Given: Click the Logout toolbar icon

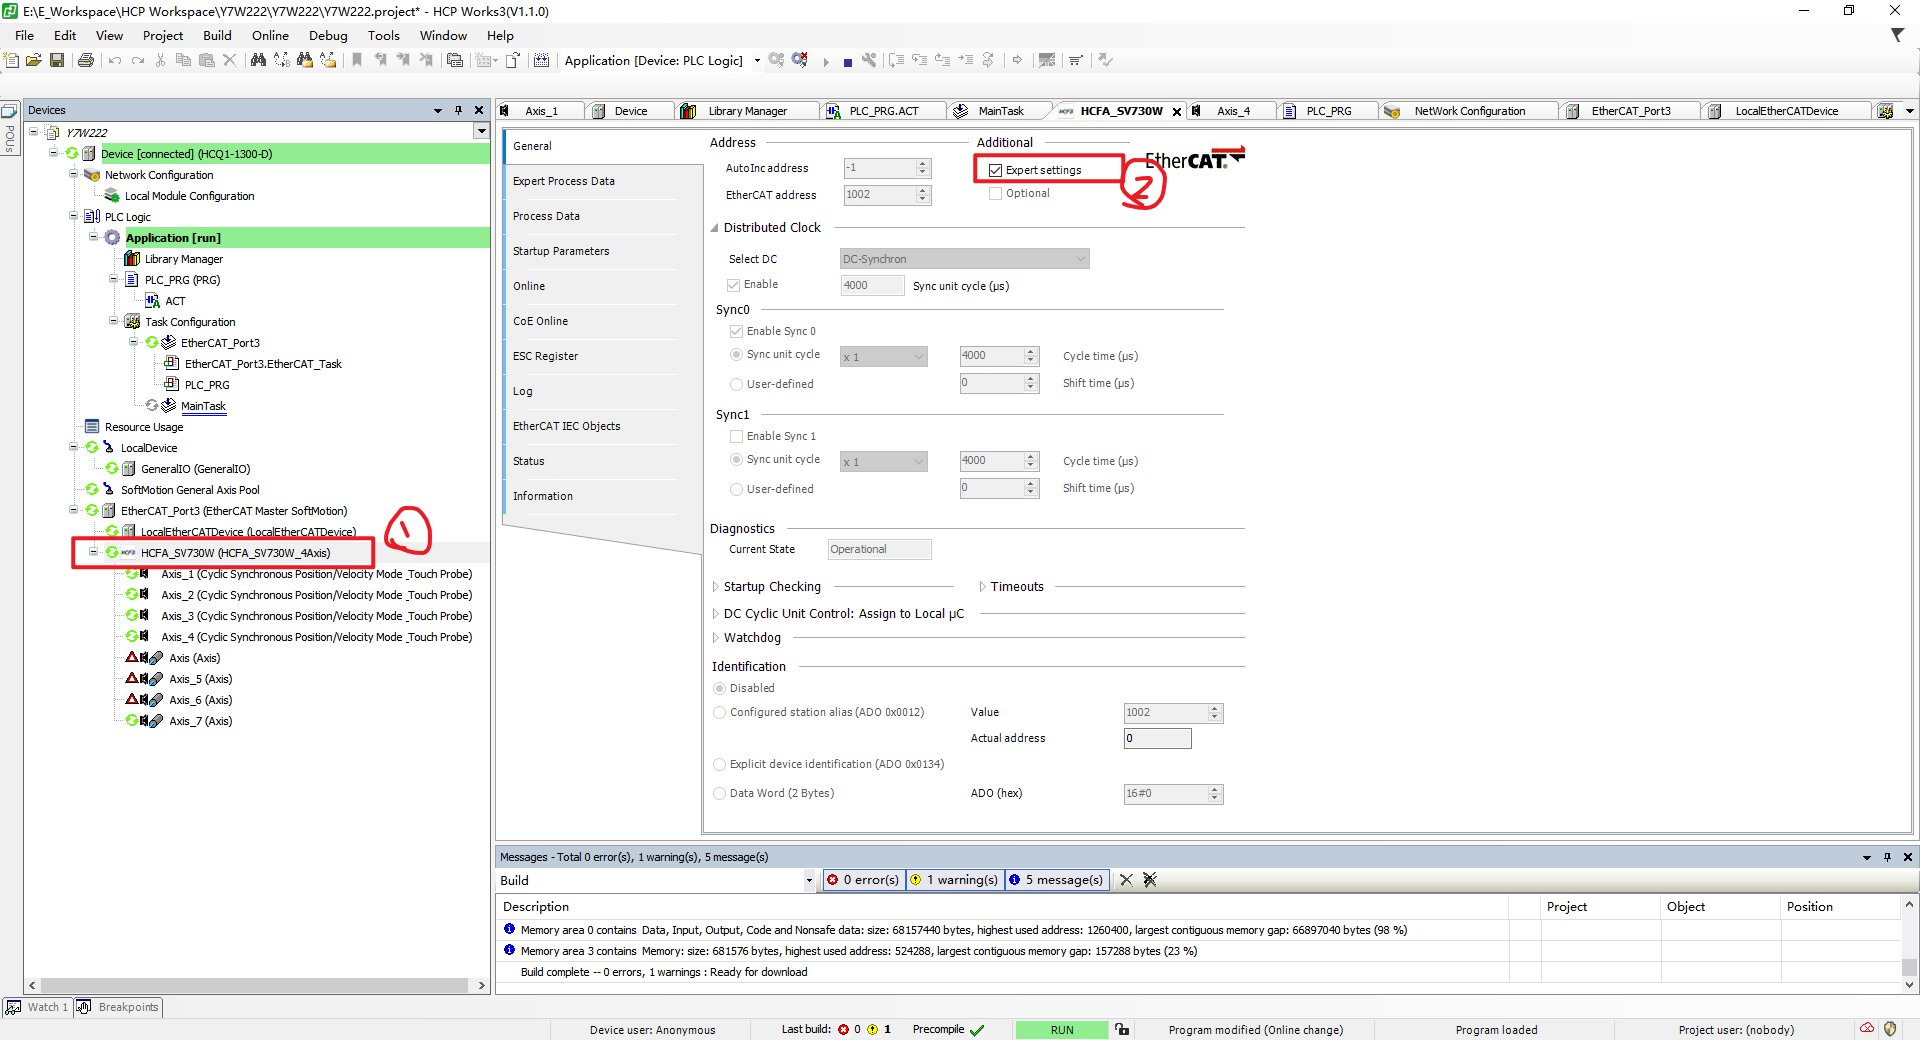Looking at the screenshot, I should (800, 60).
